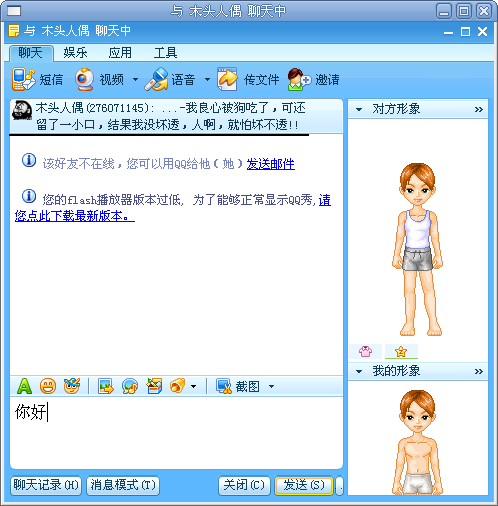
Task: Click the Flash download link 您点此下载最新版本
Action: [75, 216]
